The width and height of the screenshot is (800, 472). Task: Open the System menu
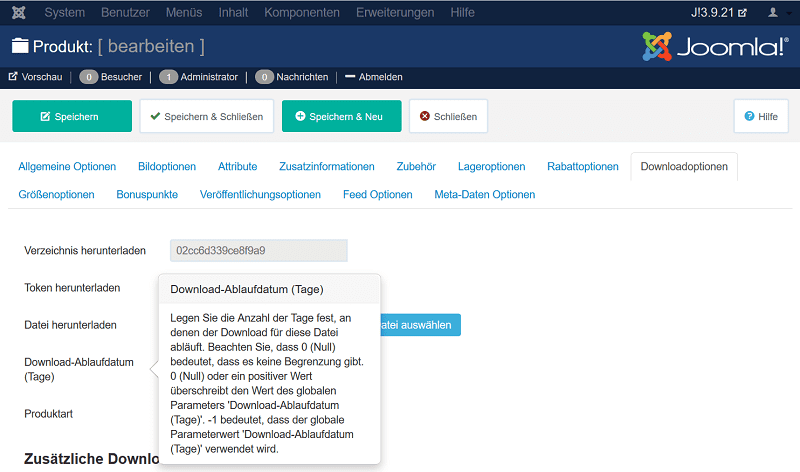(x=65, y=13)
